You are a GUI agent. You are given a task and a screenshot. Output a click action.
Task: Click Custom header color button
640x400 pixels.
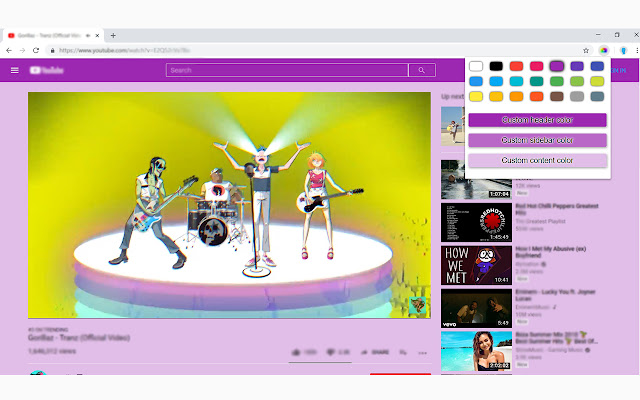(x=538, y=120)
